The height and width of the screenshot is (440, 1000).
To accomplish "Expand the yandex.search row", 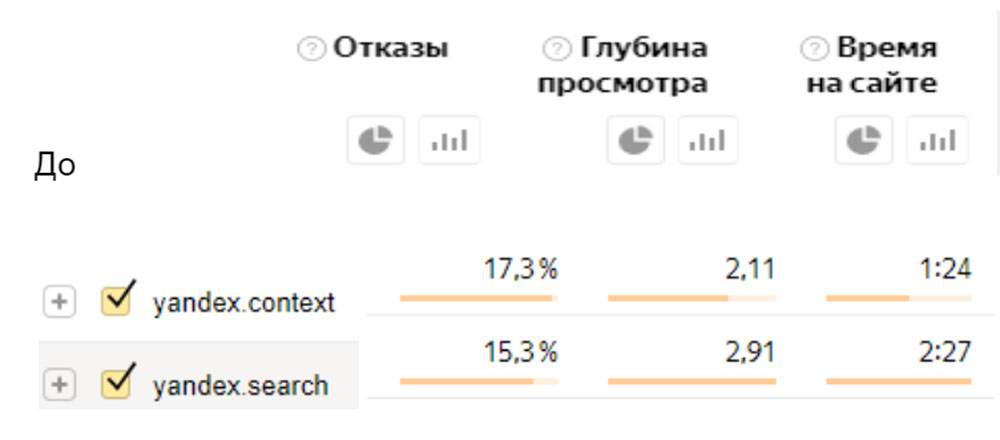I will (59, 385).
